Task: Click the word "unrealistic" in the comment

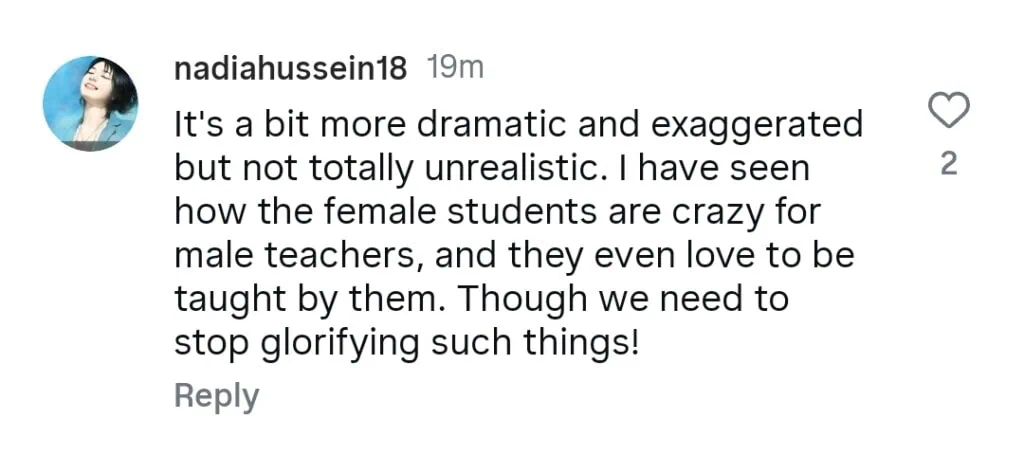Action: coord(511,170)
